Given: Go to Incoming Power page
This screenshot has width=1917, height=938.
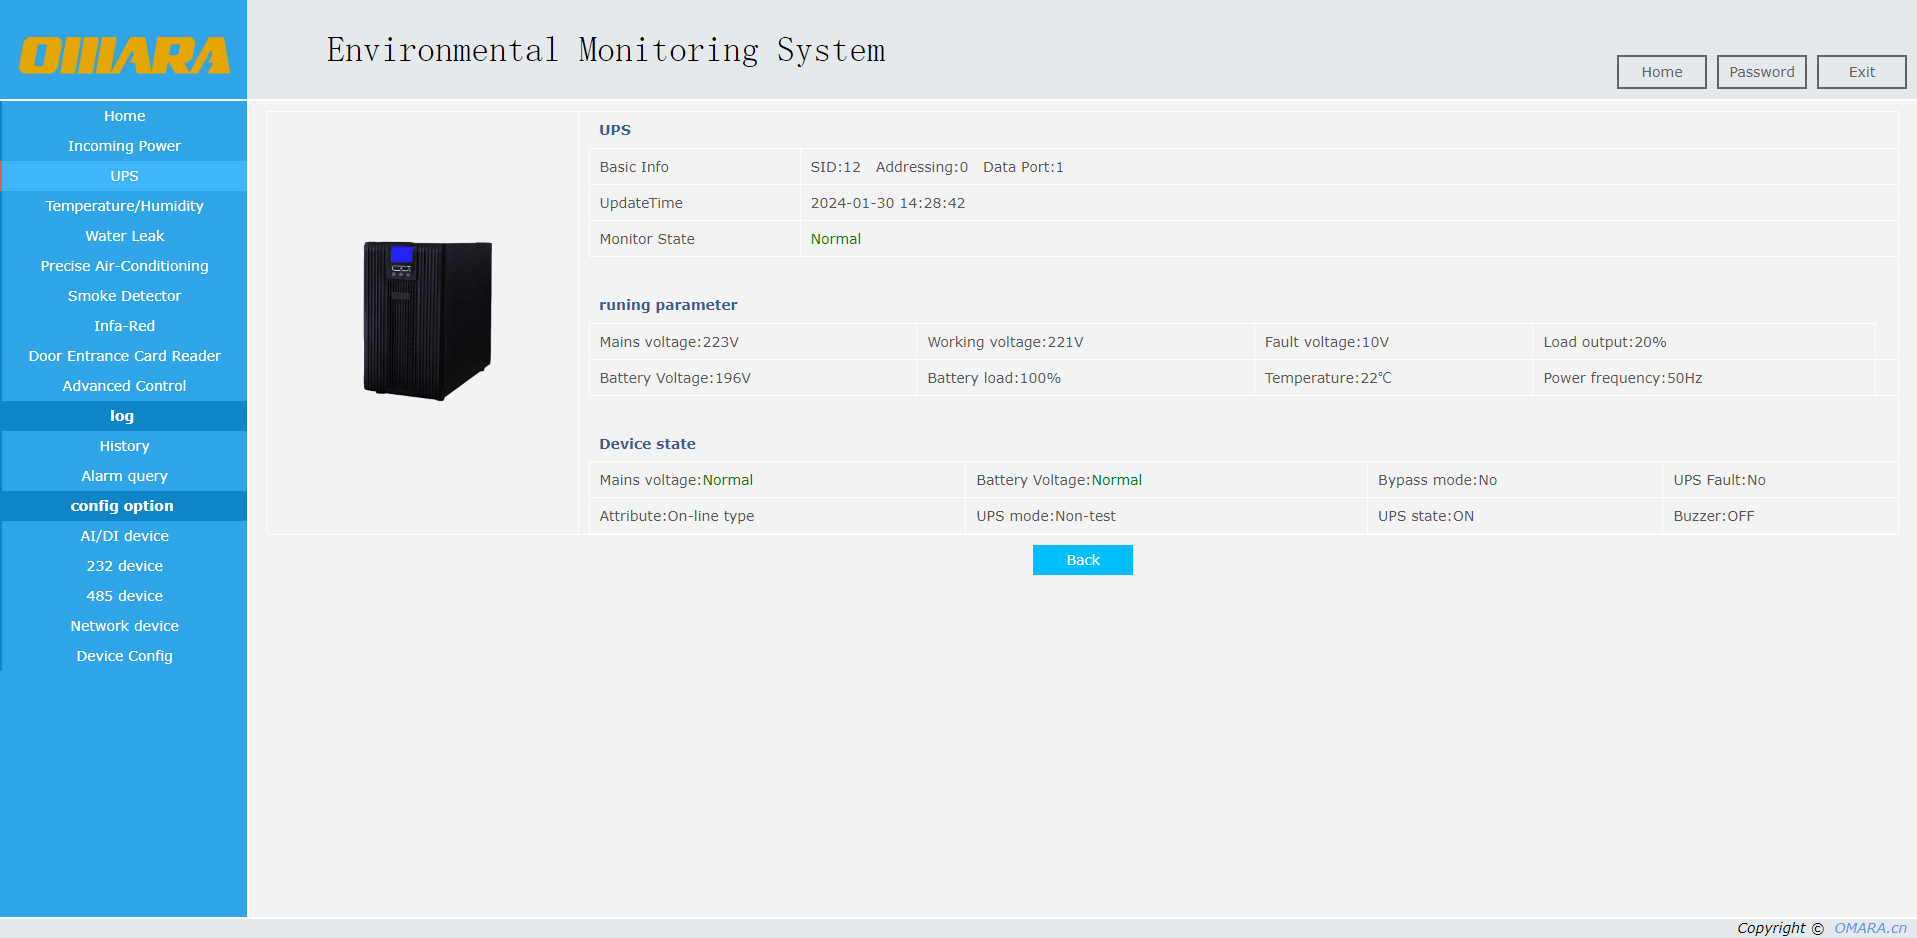Looking at the screenshot, I should (x=124, y=146).
